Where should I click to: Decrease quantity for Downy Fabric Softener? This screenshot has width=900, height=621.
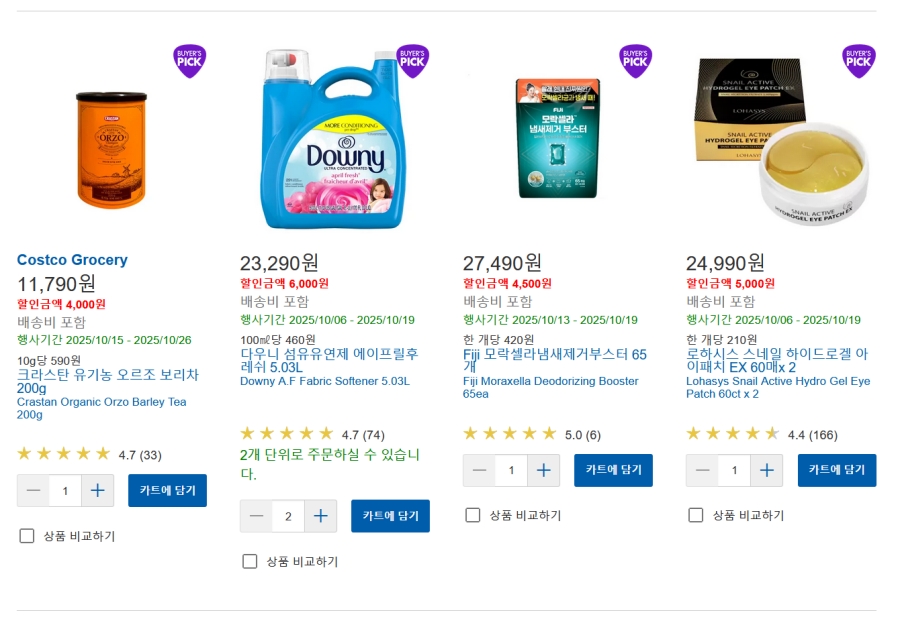coord(256,516)
